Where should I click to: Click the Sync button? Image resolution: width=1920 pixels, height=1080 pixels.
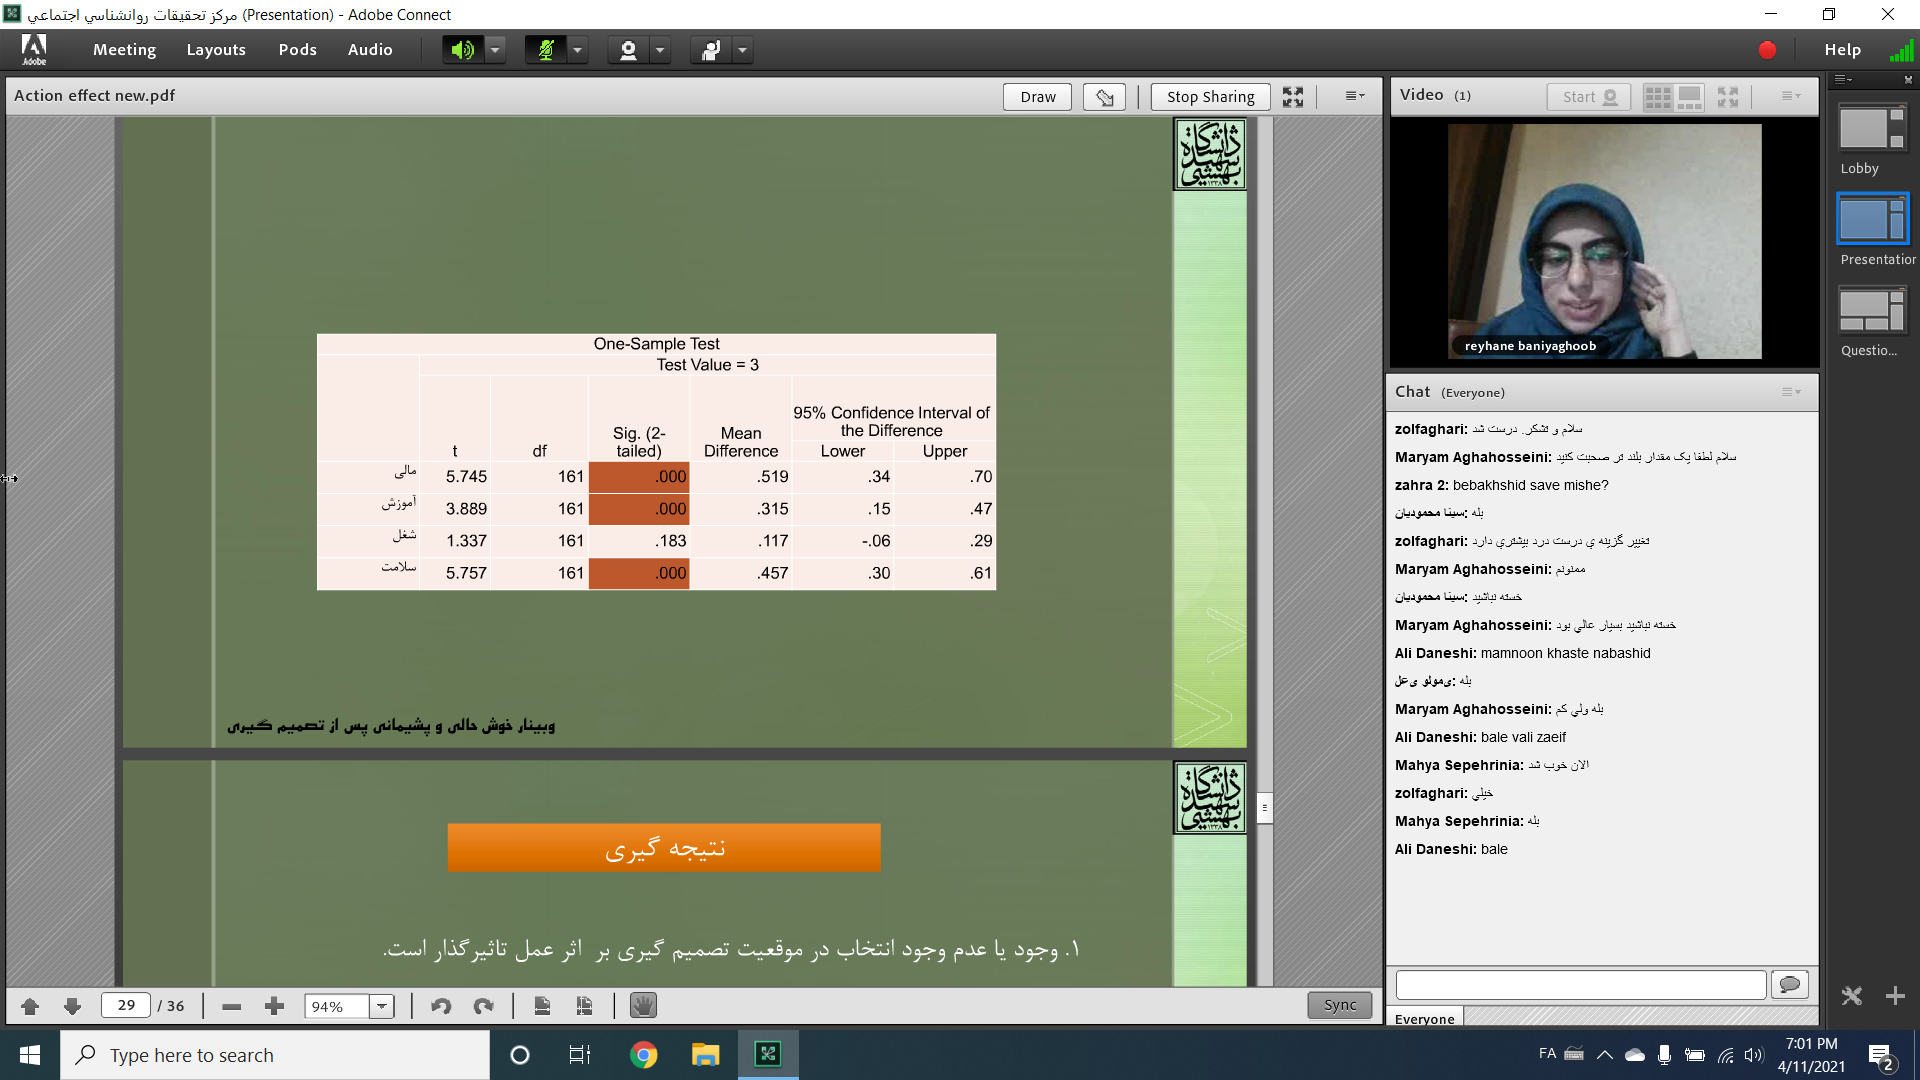coord(1339,1005)
